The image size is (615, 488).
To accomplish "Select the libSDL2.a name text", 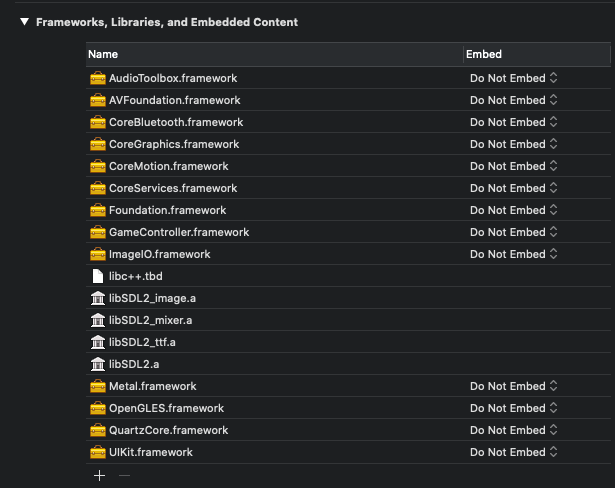I will coord(134,364).
